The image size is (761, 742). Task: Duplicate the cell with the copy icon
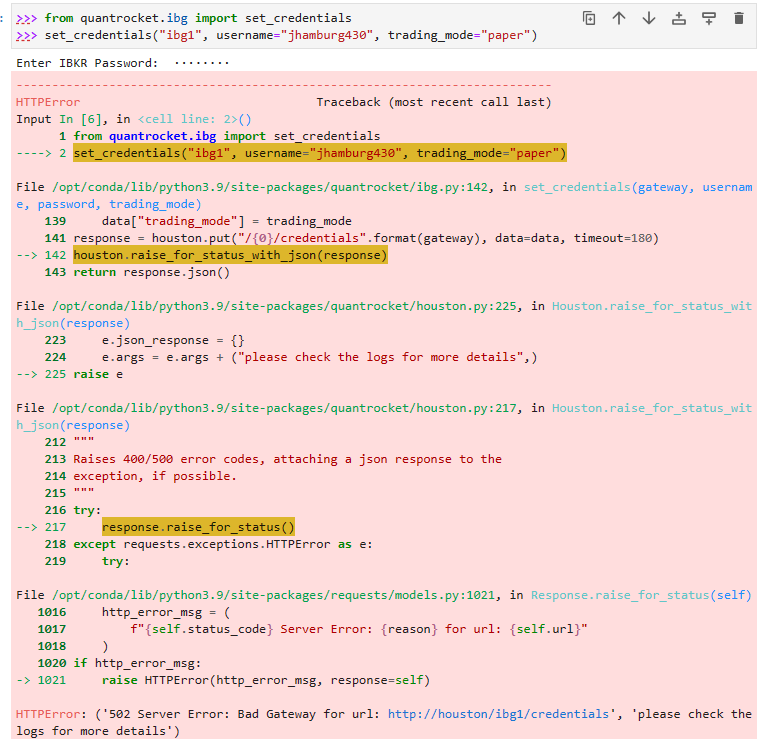(x=589, y=18)
